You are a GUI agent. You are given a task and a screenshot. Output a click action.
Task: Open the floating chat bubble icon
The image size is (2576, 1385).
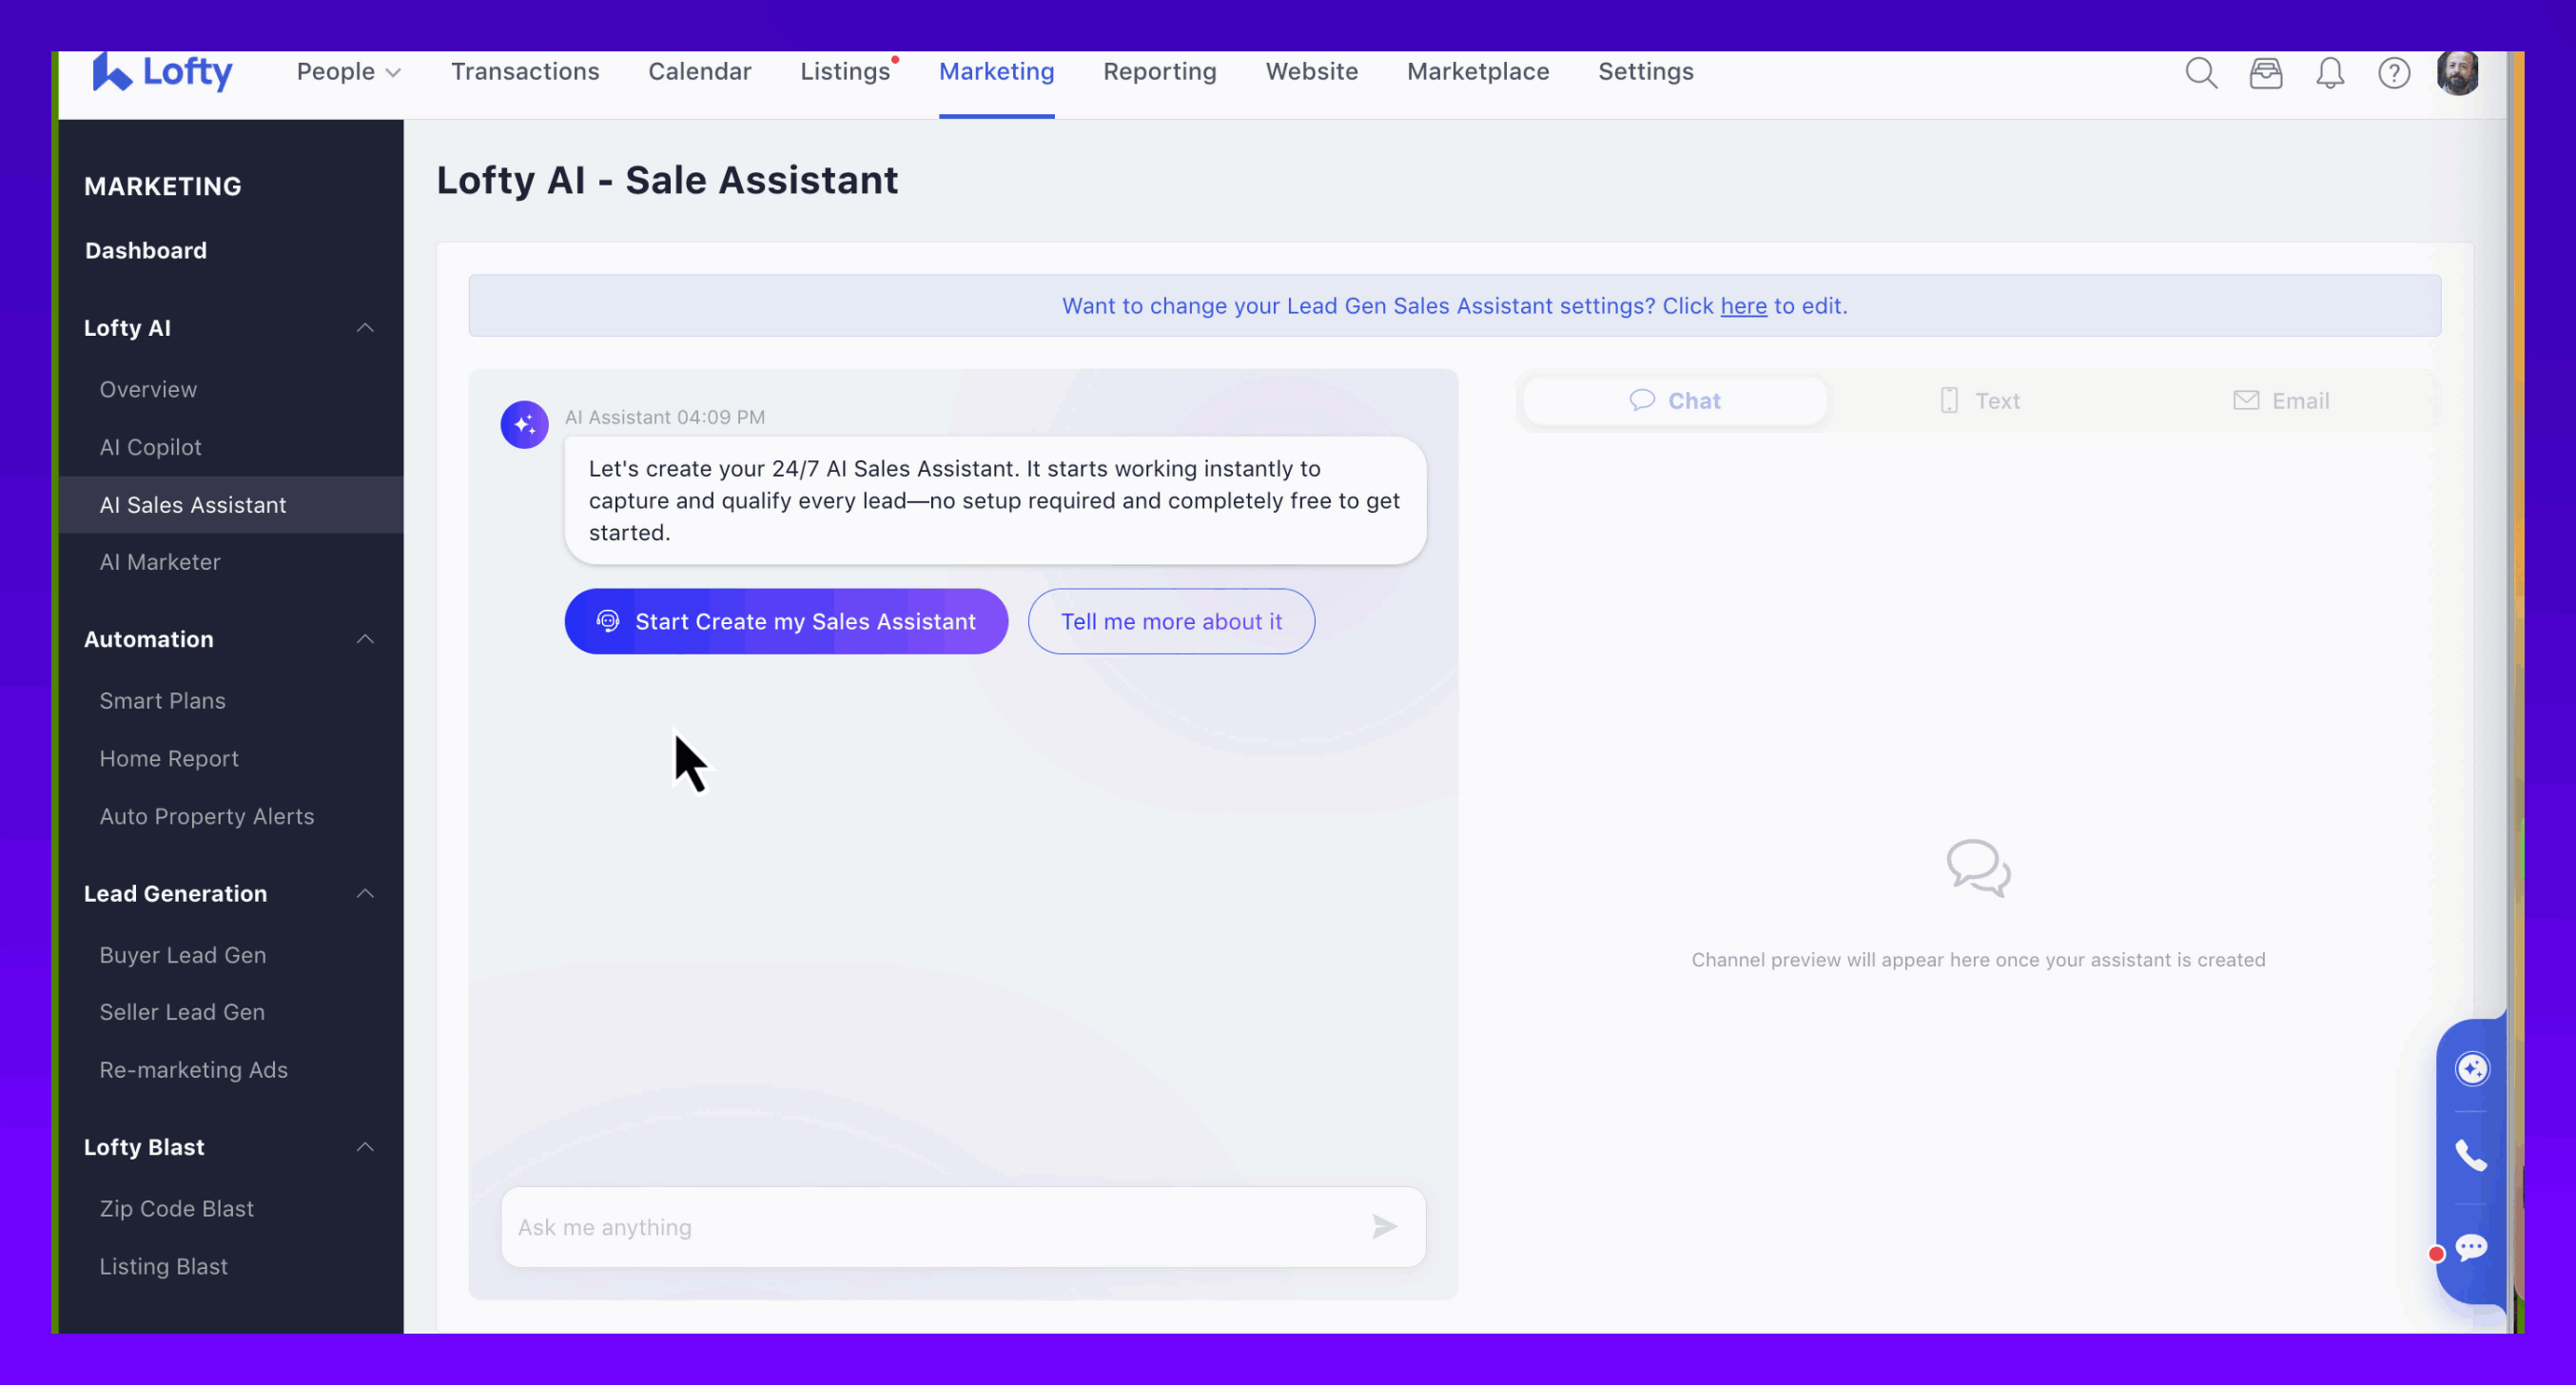(2471, 1247)
